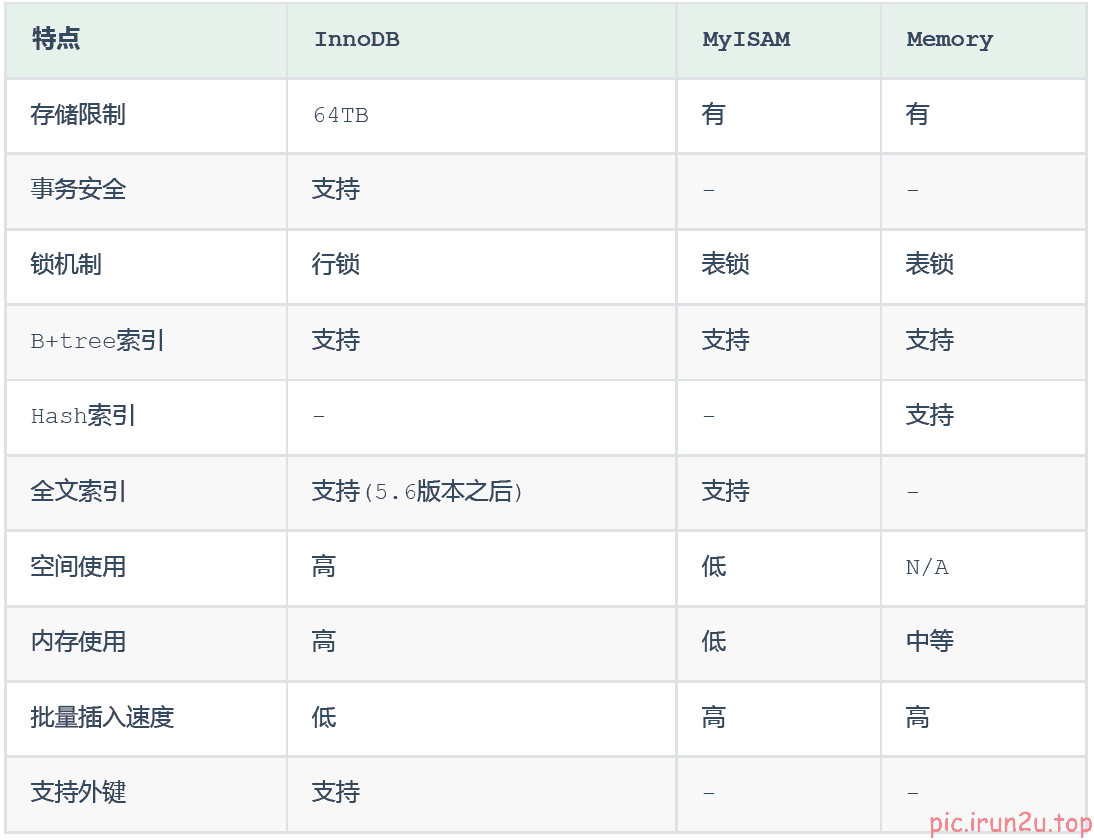Select the B+tree索引 row label
1094x840 pixels.
coord(98,341)
